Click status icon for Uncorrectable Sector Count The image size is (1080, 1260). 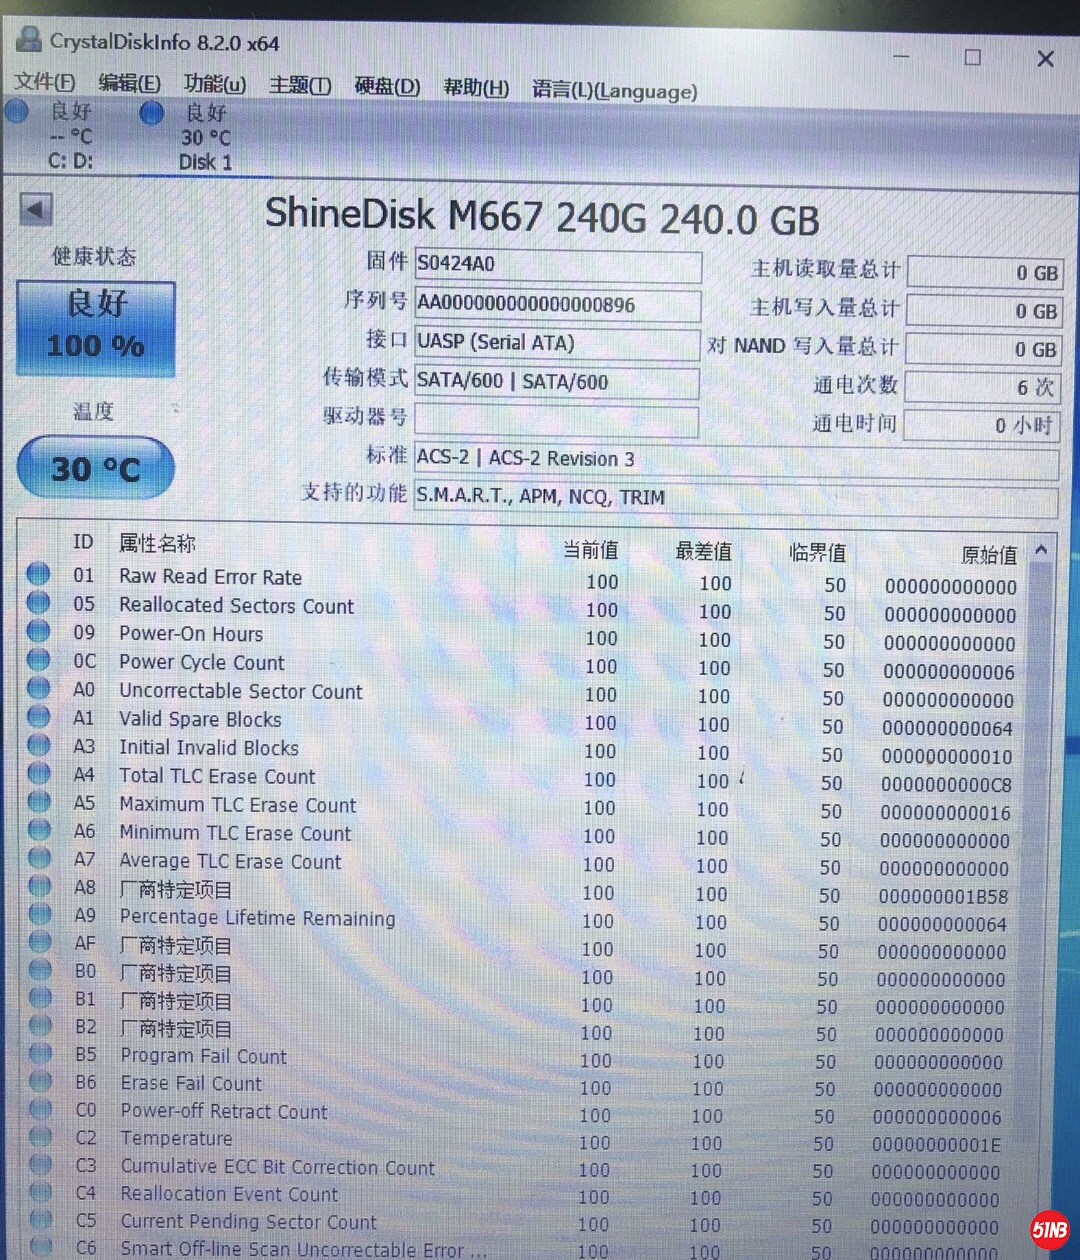pos(38,688)
